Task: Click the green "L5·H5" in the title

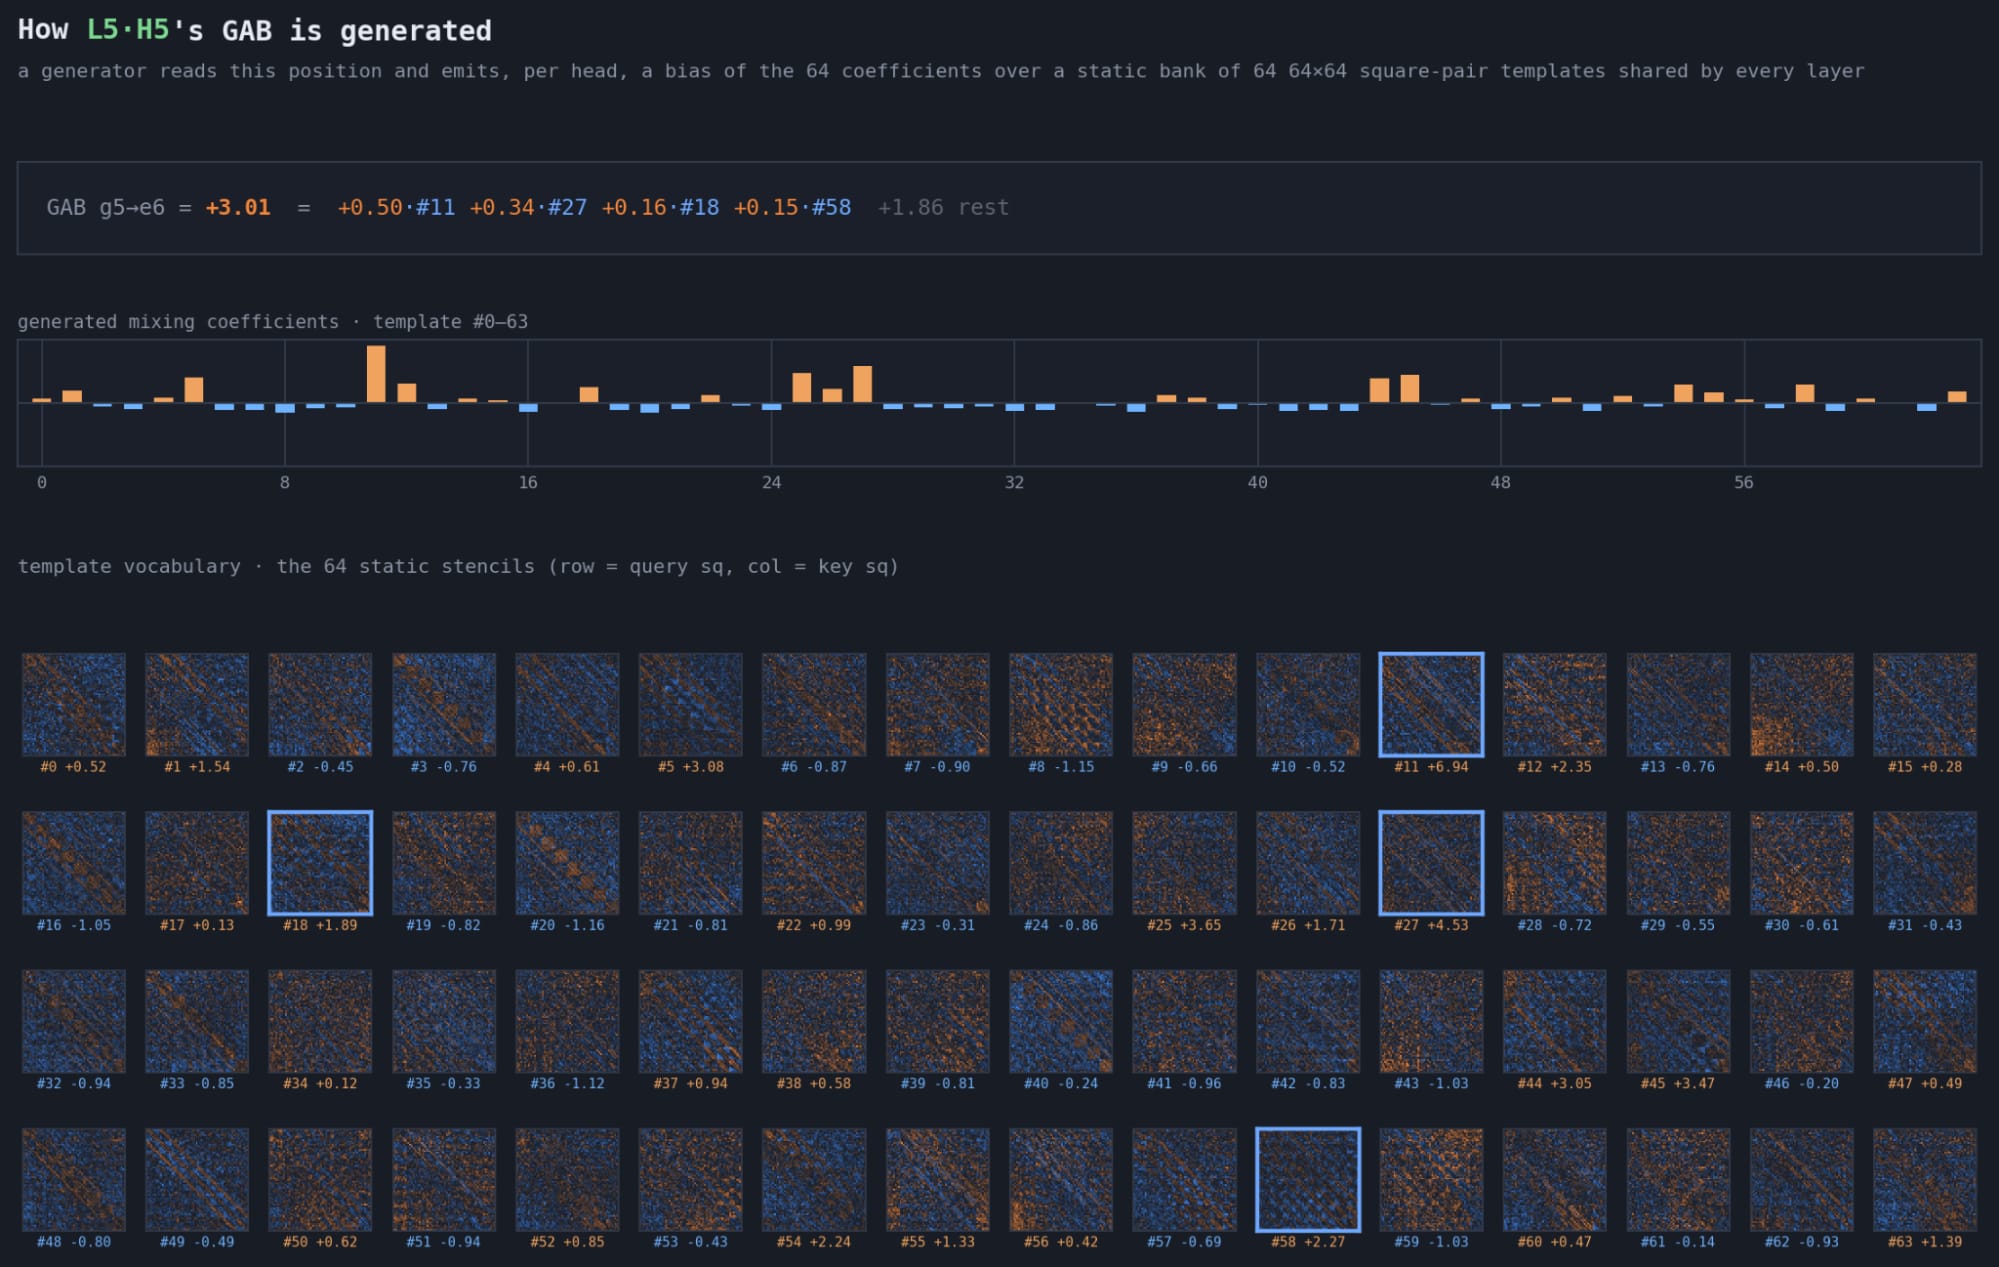Action: point(128,30)
